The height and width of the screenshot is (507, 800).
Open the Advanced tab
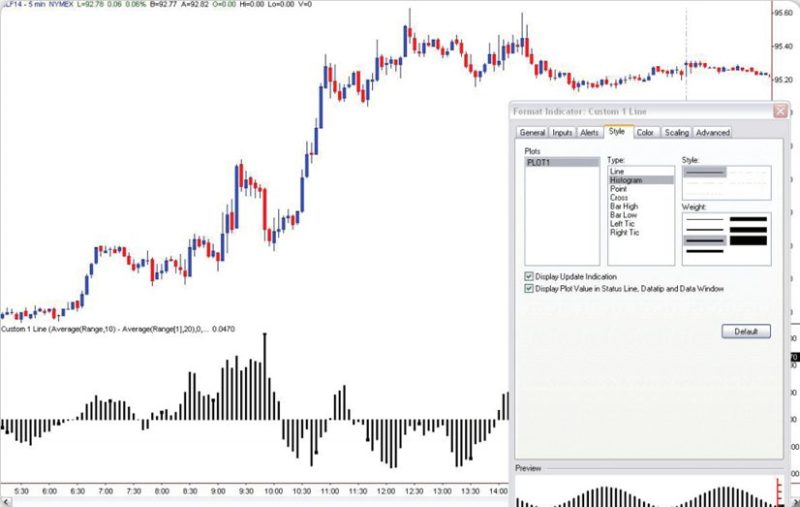tap(713, 133)
